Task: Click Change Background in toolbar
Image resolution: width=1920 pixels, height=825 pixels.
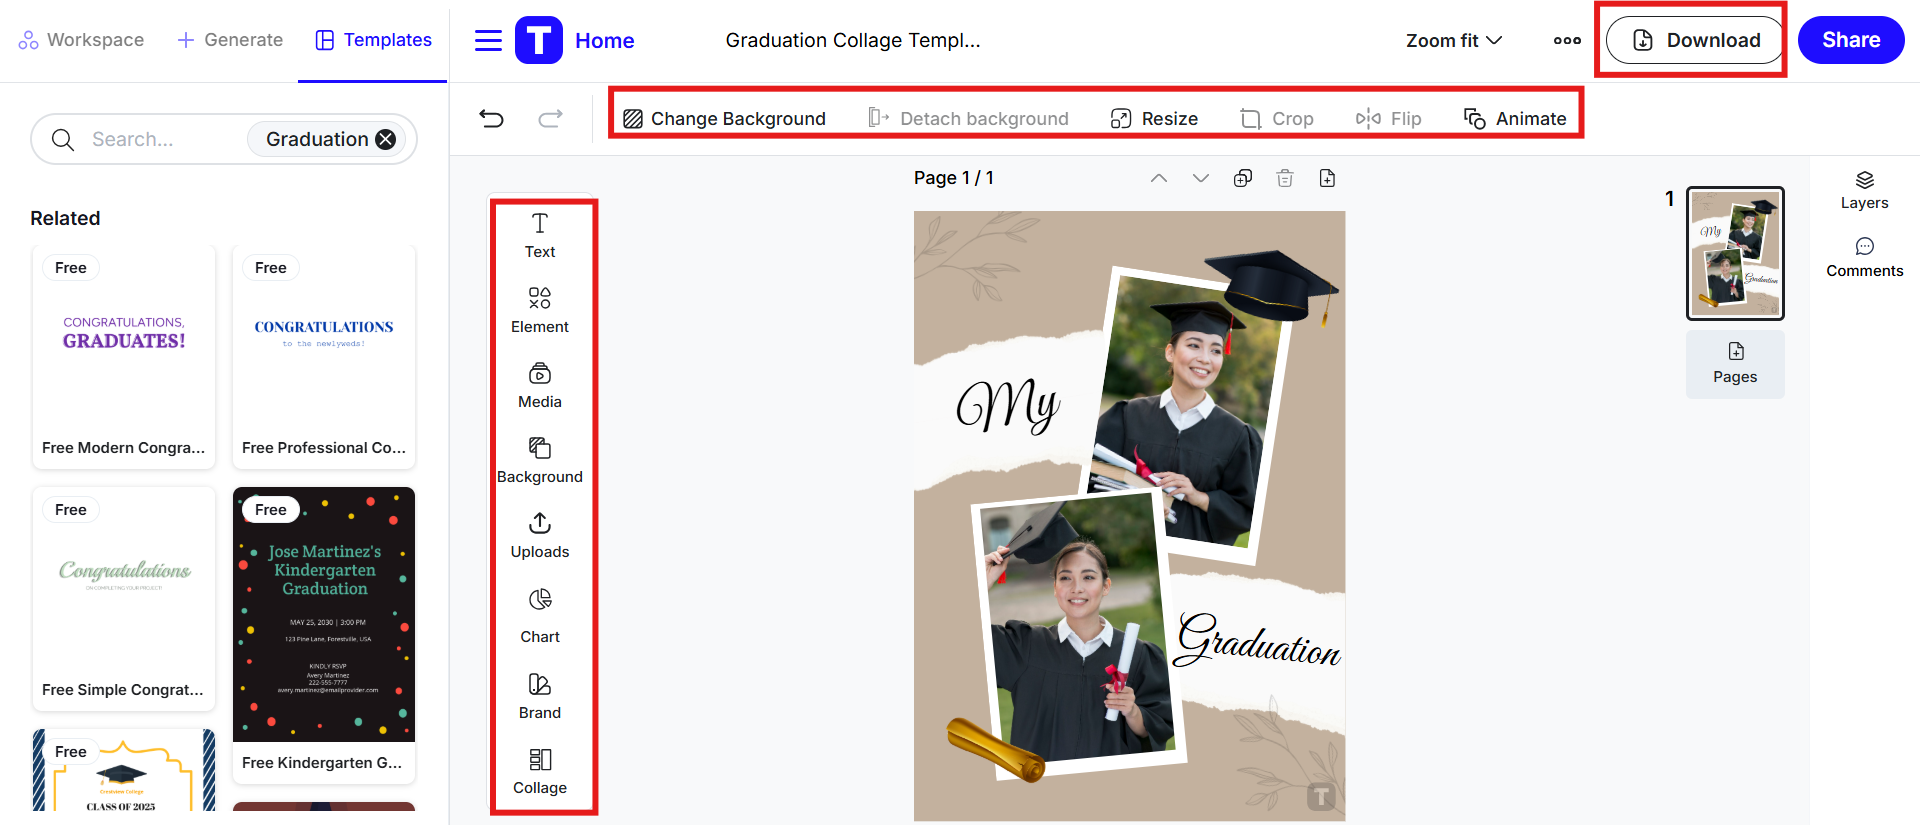Action: pos(725,119)
